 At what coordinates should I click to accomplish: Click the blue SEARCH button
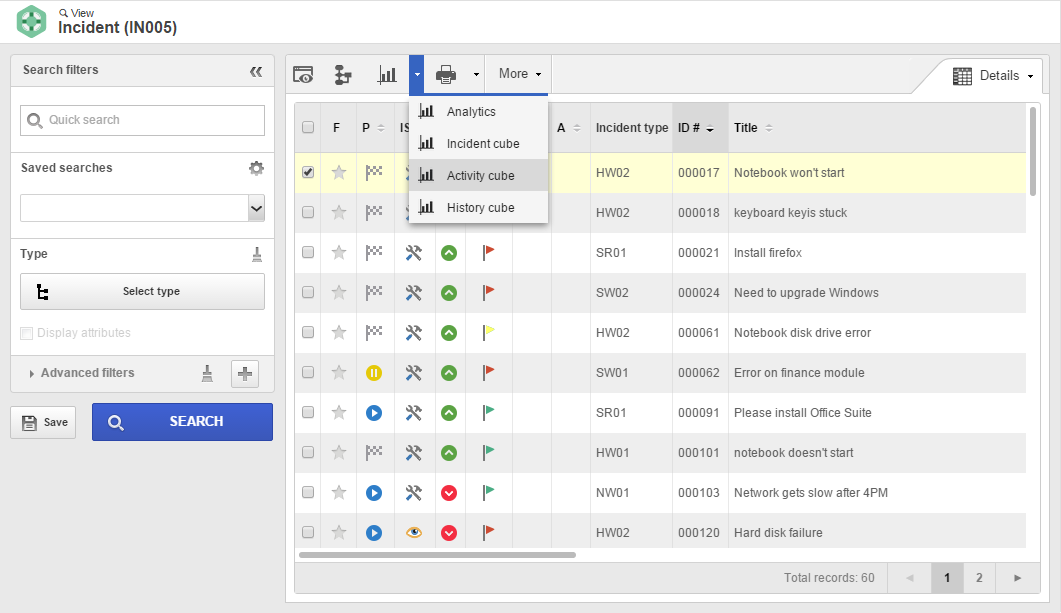(183, 422)
